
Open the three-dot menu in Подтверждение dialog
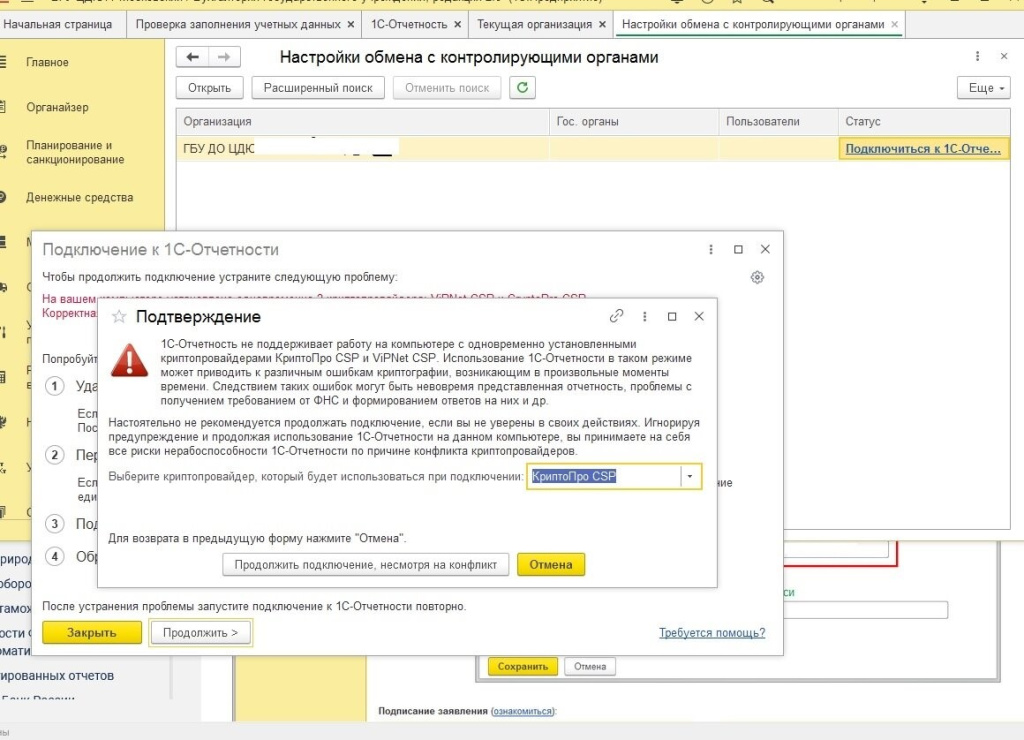[645, 316]
